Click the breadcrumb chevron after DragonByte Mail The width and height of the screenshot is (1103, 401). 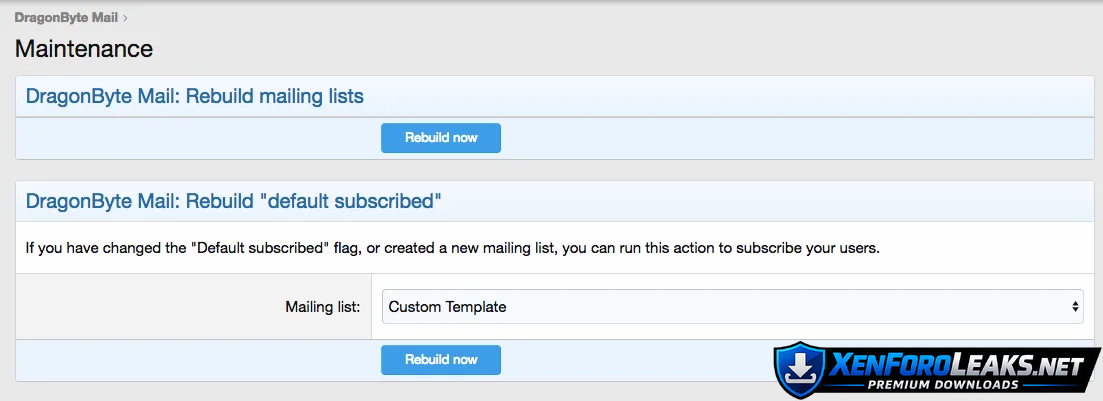pos(125,17)
